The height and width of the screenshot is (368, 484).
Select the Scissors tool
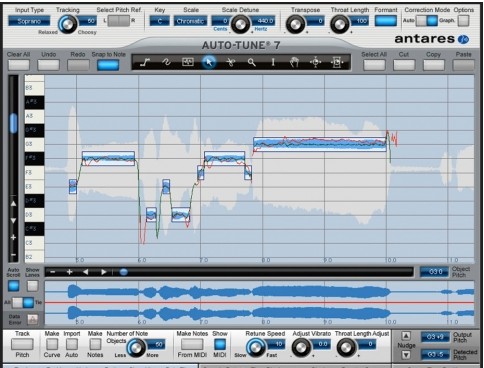[x=230, y=62]
